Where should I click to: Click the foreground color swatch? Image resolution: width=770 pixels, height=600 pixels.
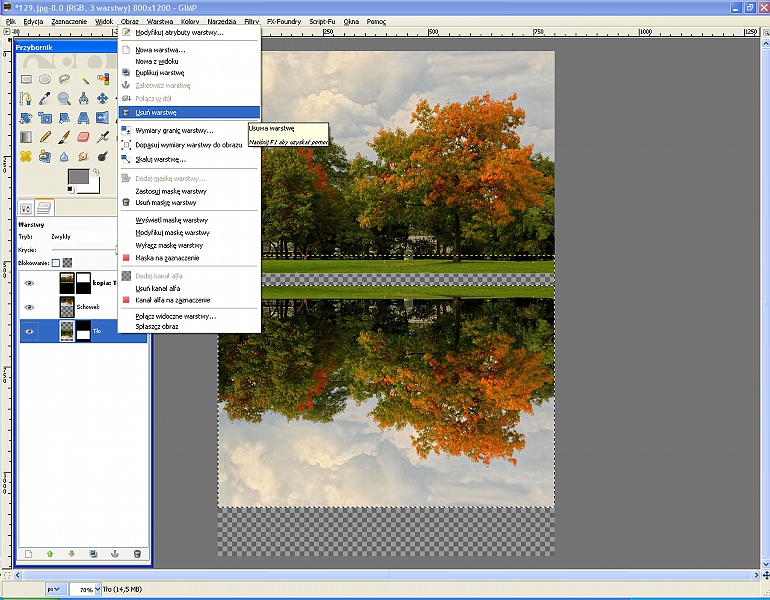pos(77,177)
